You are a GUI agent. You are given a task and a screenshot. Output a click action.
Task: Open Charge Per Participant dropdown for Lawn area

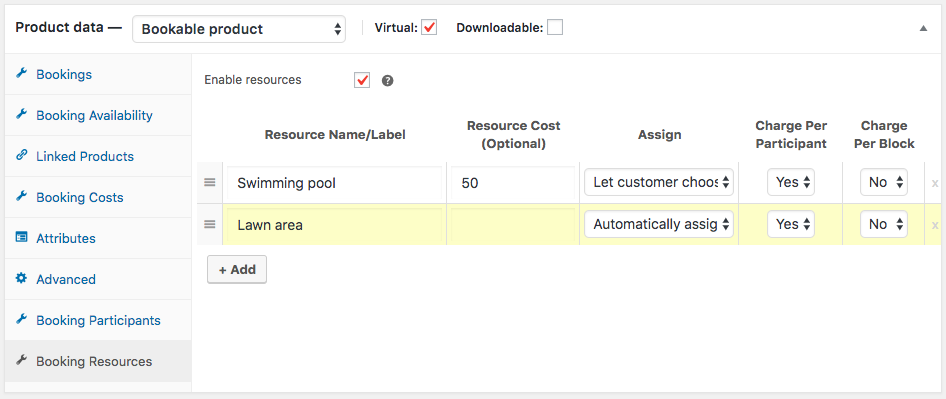[x=791, y=225]
